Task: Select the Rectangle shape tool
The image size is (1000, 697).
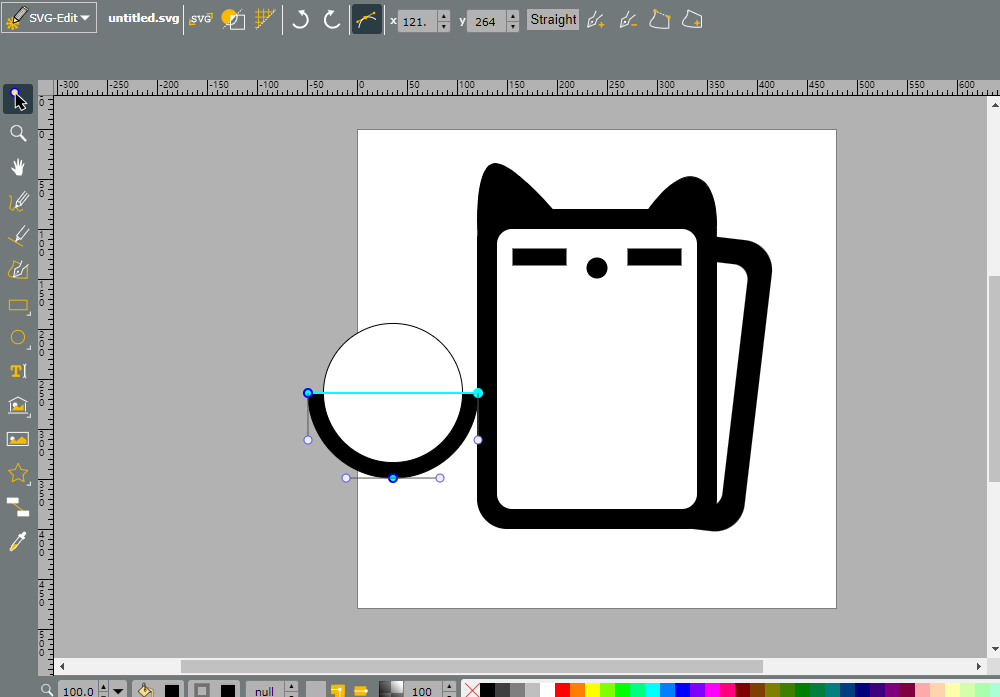Action: [x=18, y=305]
